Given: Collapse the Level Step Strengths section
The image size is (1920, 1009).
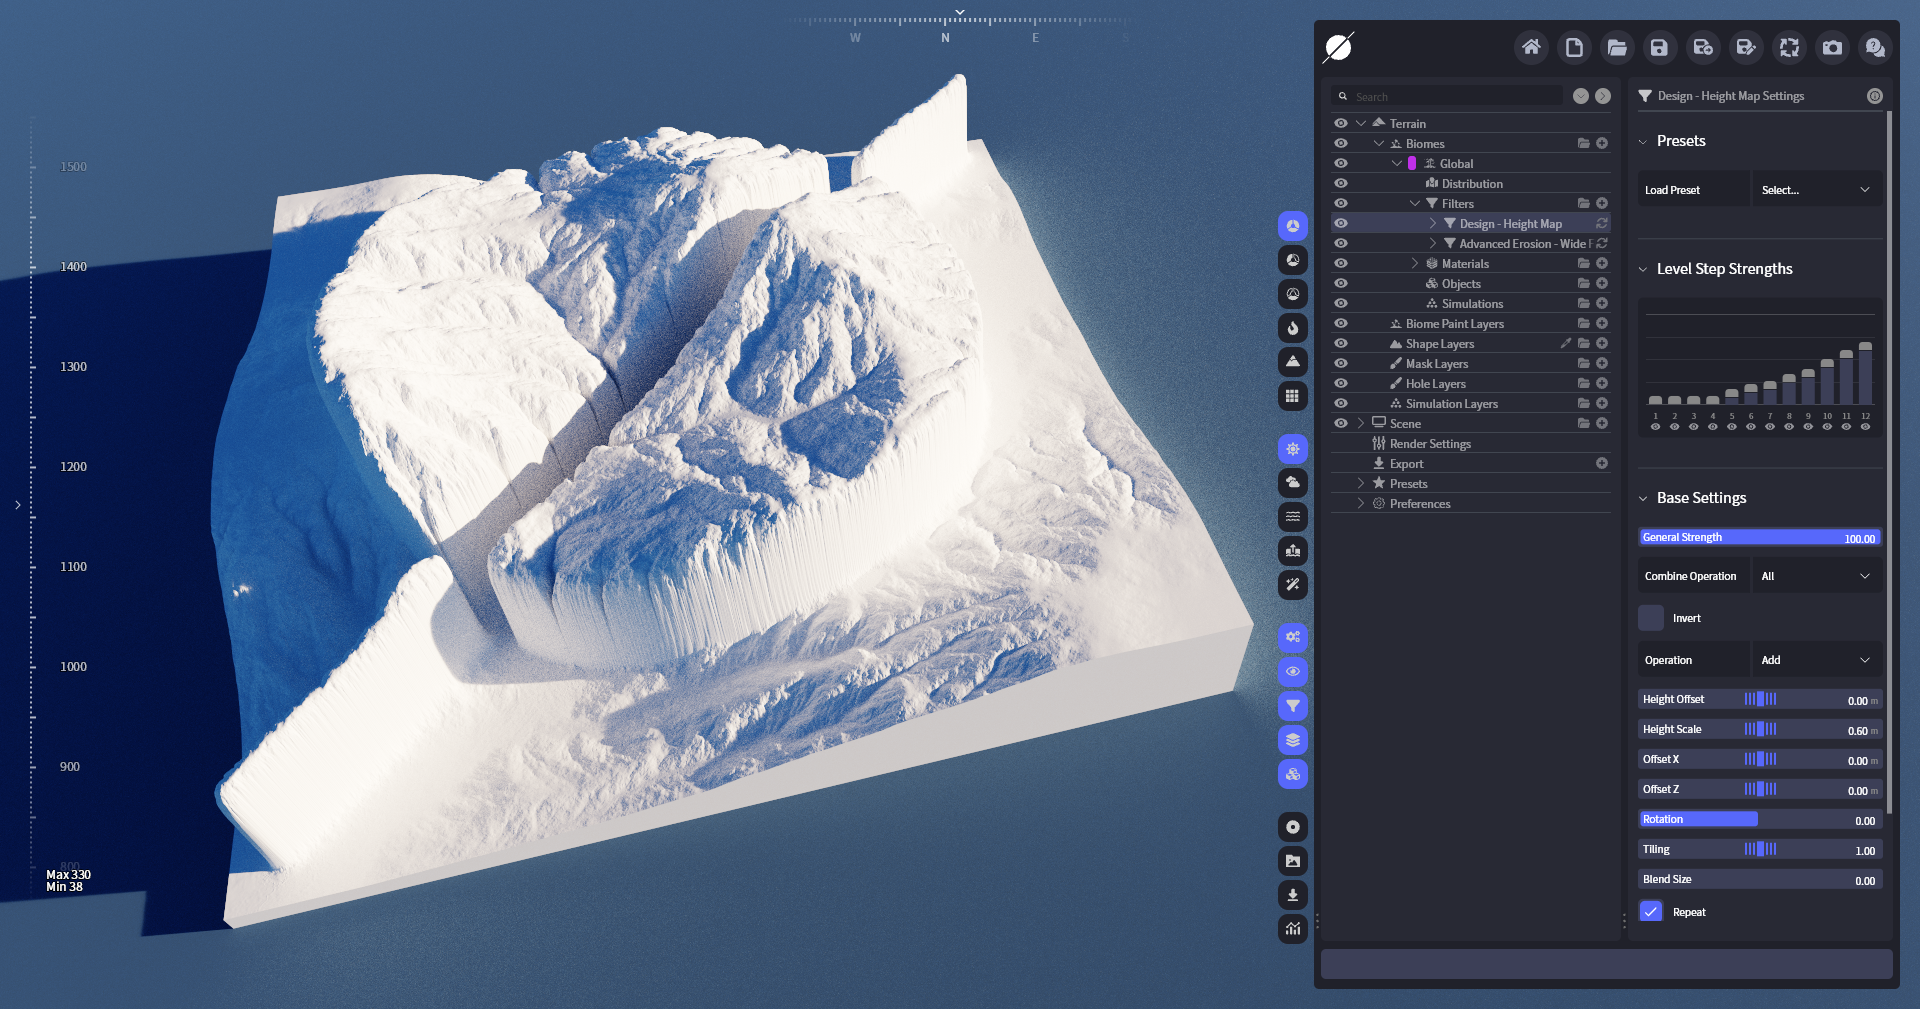Looking at the screenshot, I should point(1643,269).
